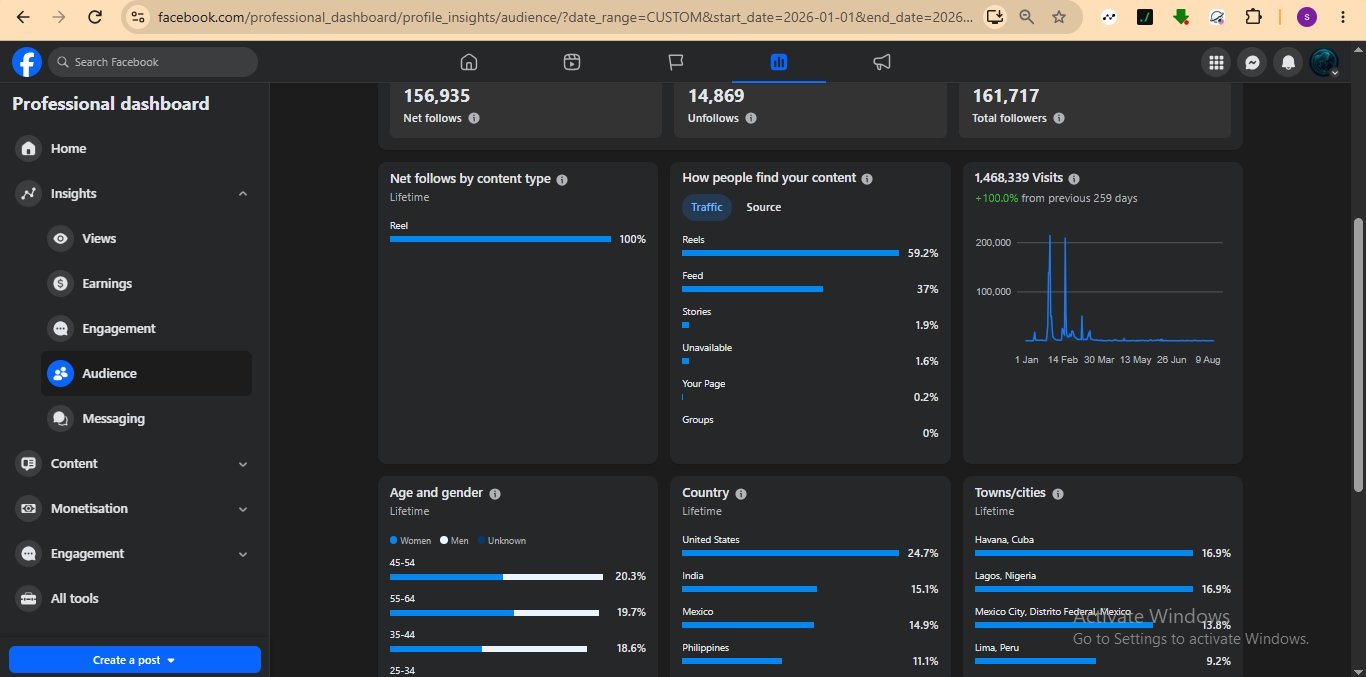
Task: Open the Chrome three-dot menu
Action: point(1342,17)
